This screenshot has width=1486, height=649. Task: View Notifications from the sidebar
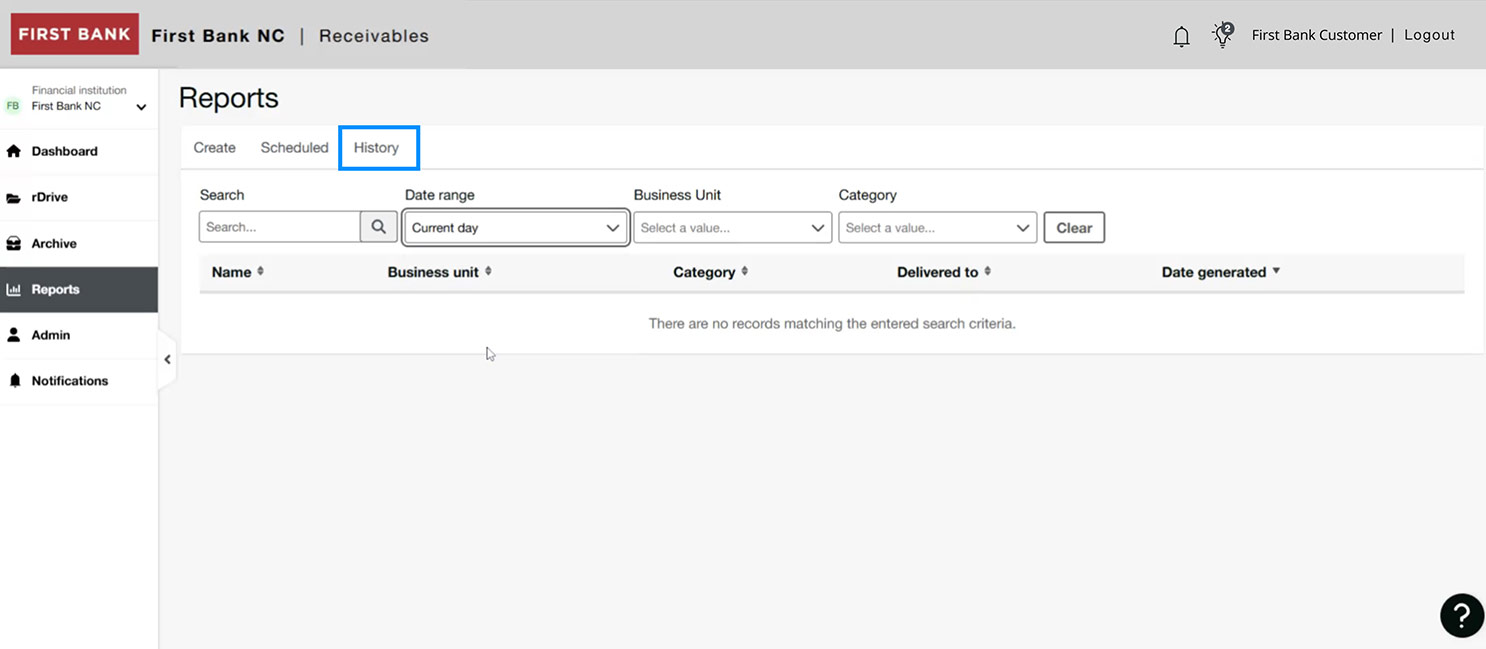[69, 381]
